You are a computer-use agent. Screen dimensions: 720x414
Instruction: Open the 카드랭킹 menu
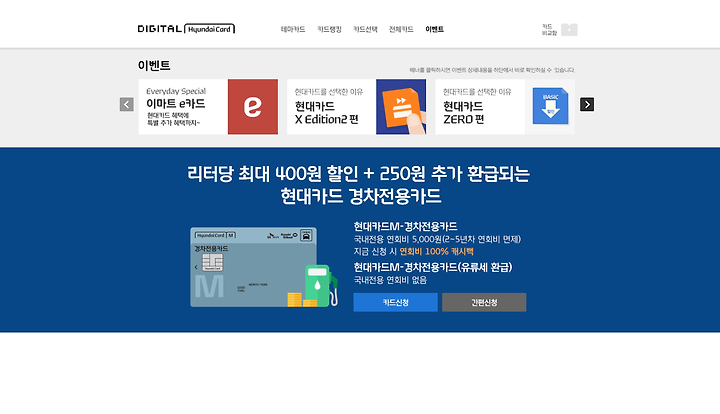point(329,29)
